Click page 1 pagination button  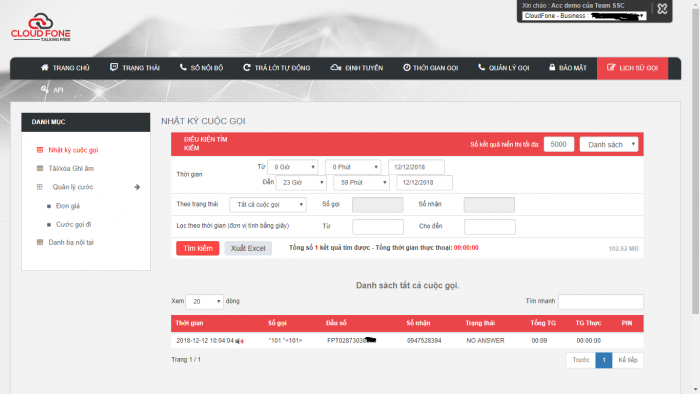coord(604,360)
